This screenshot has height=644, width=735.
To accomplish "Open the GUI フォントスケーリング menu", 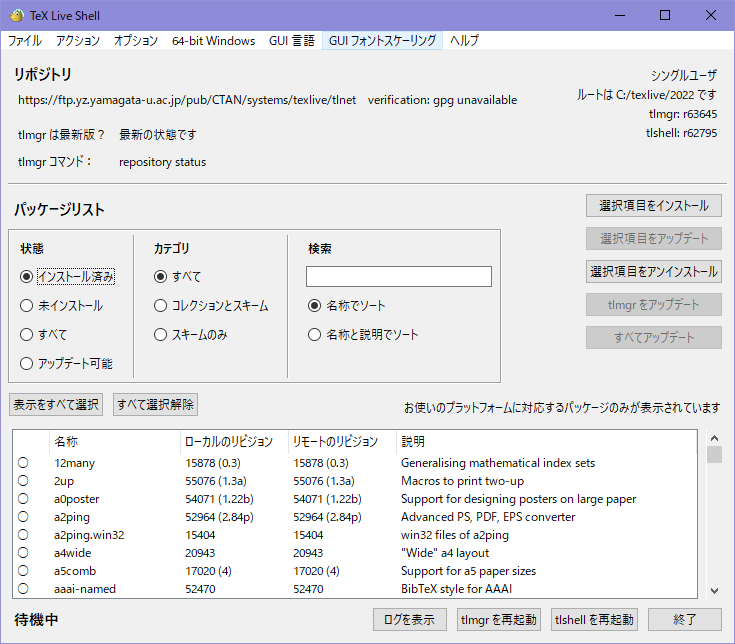I will click(382, 41).
